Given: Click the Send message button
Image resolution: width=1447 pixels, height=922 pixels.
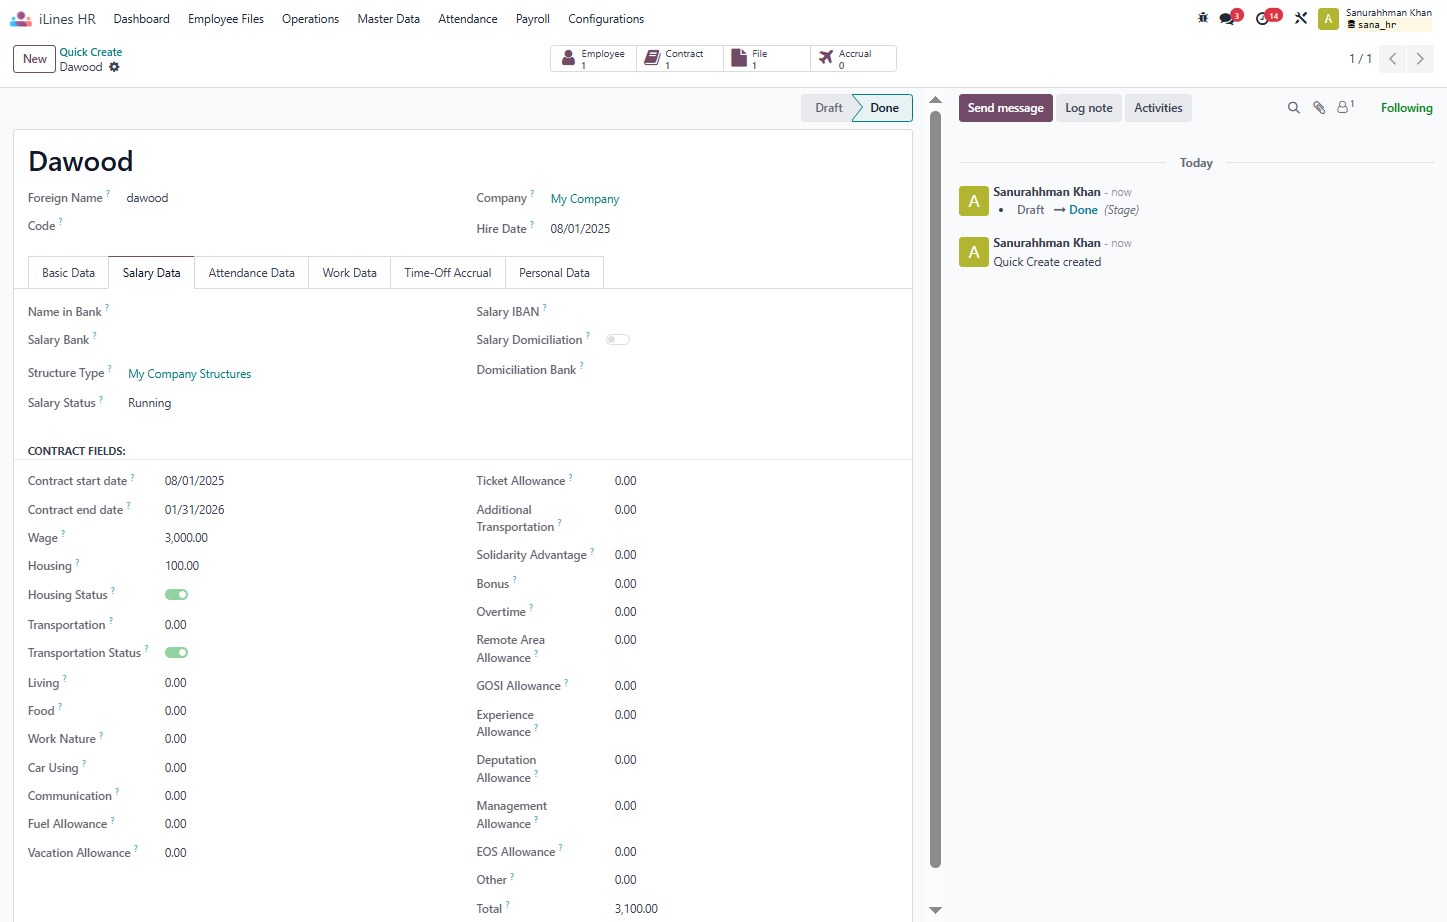Looking at the screenshot, I should click(1006, 108).
